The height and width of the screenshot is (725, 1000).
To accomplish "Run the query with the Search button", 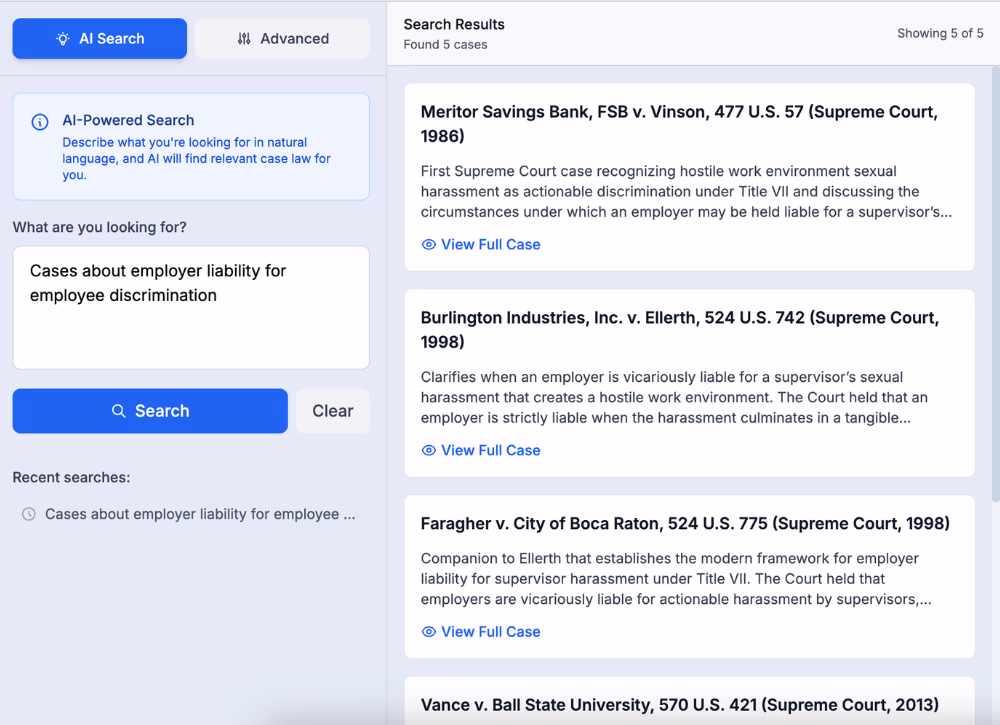I will [x=150, y=411].
